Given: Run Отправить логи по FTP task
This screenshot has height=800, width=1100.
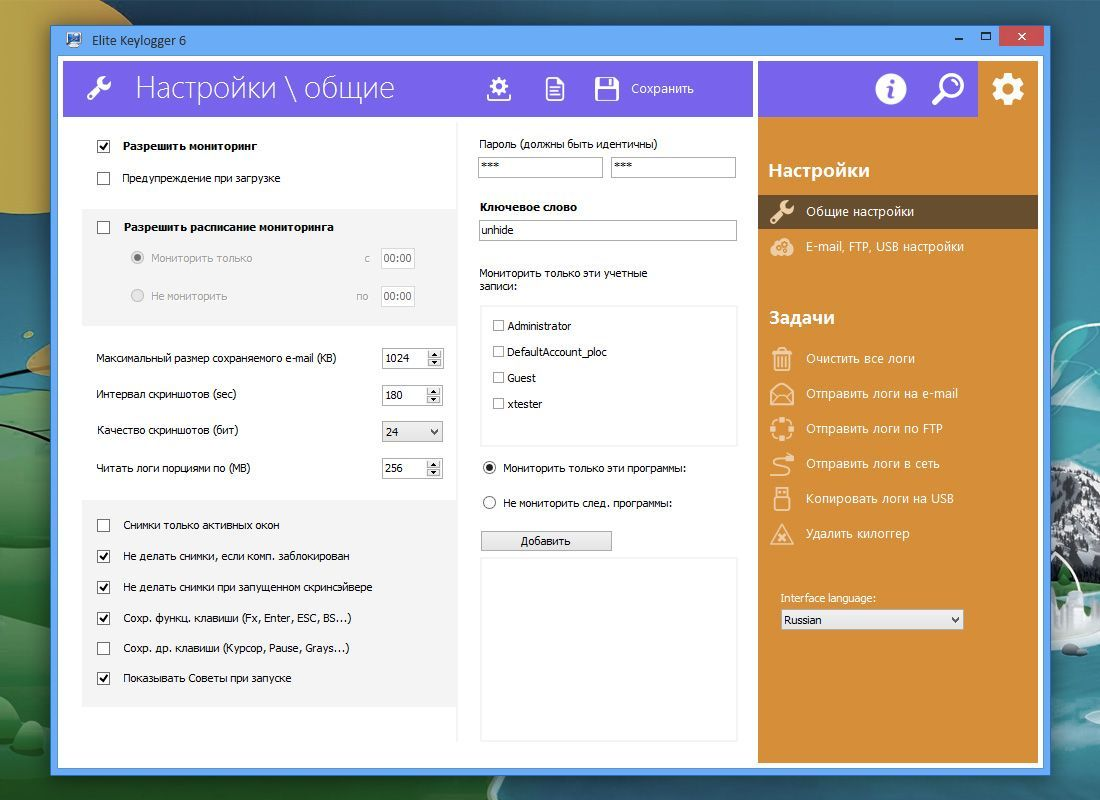Looking at the screenshot, I should 874,429.
